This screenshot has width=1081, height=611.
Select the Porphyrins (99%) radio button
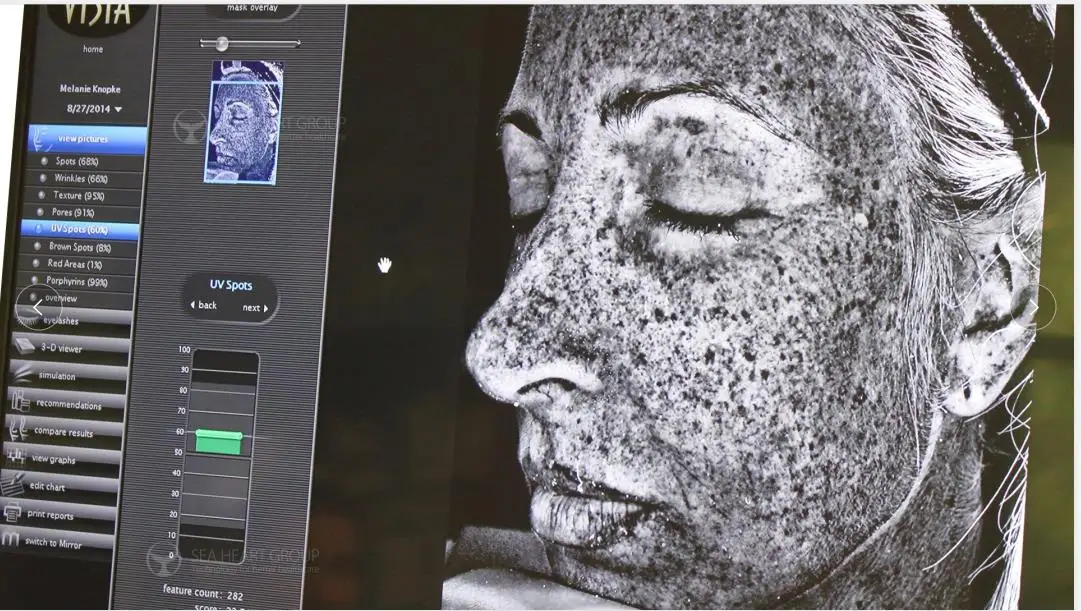coord(34,280)
